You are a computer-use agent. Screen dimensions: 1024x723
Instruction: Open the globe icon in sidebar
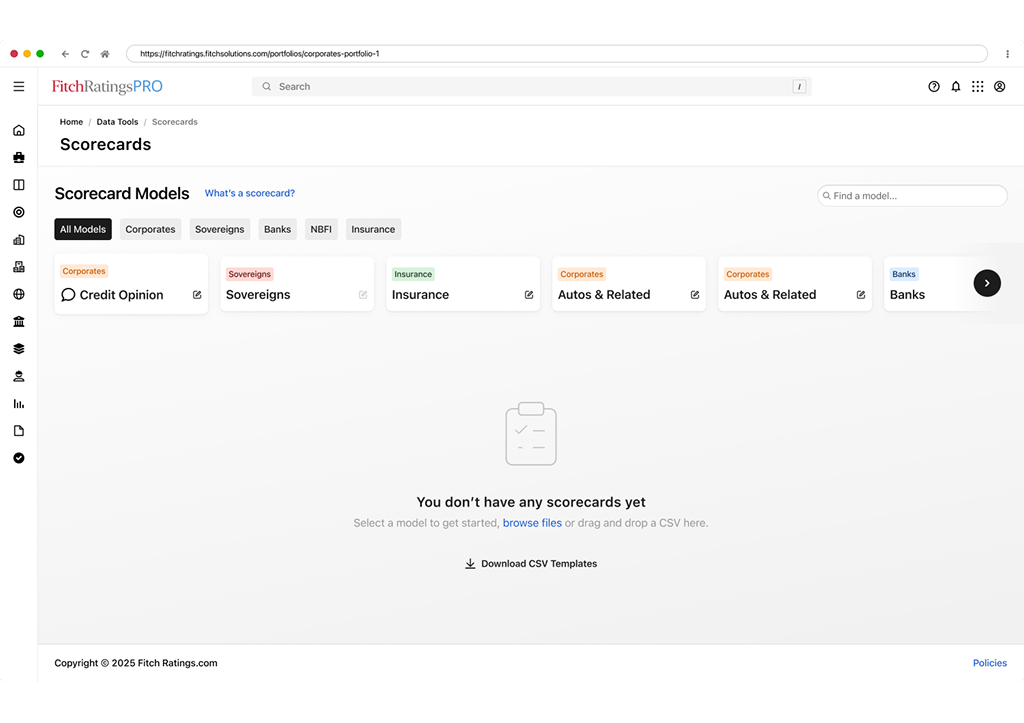point(18,294)
